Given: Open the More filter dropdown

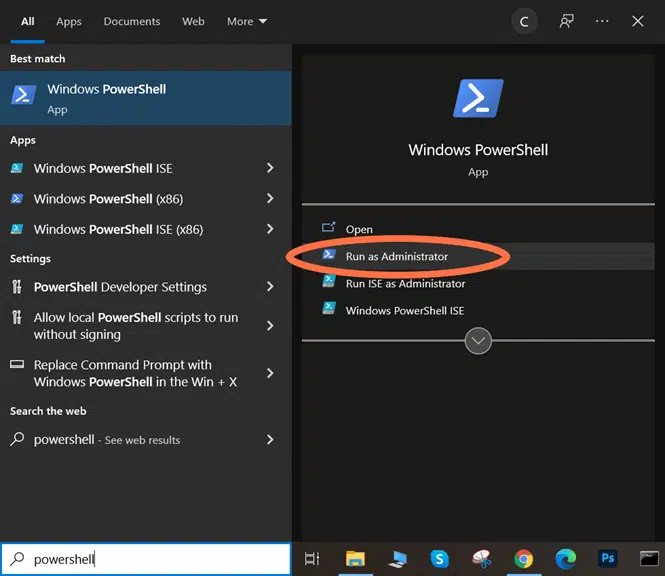Looking at the screenshot, I should (x=247, y=21).
